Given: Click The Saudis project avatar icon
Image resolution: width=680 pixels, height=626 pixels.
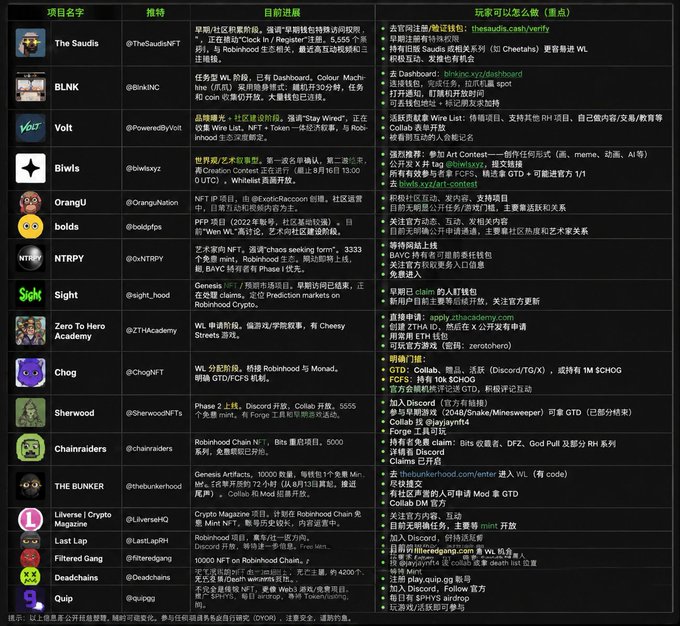Looking at the screenshot, I should pos(30,43).
